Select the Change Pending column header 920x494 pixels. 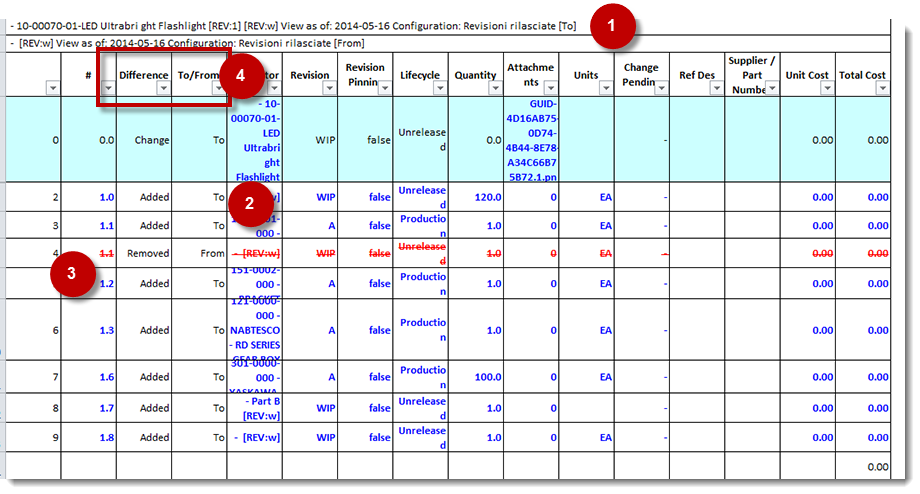click(641, 75)
